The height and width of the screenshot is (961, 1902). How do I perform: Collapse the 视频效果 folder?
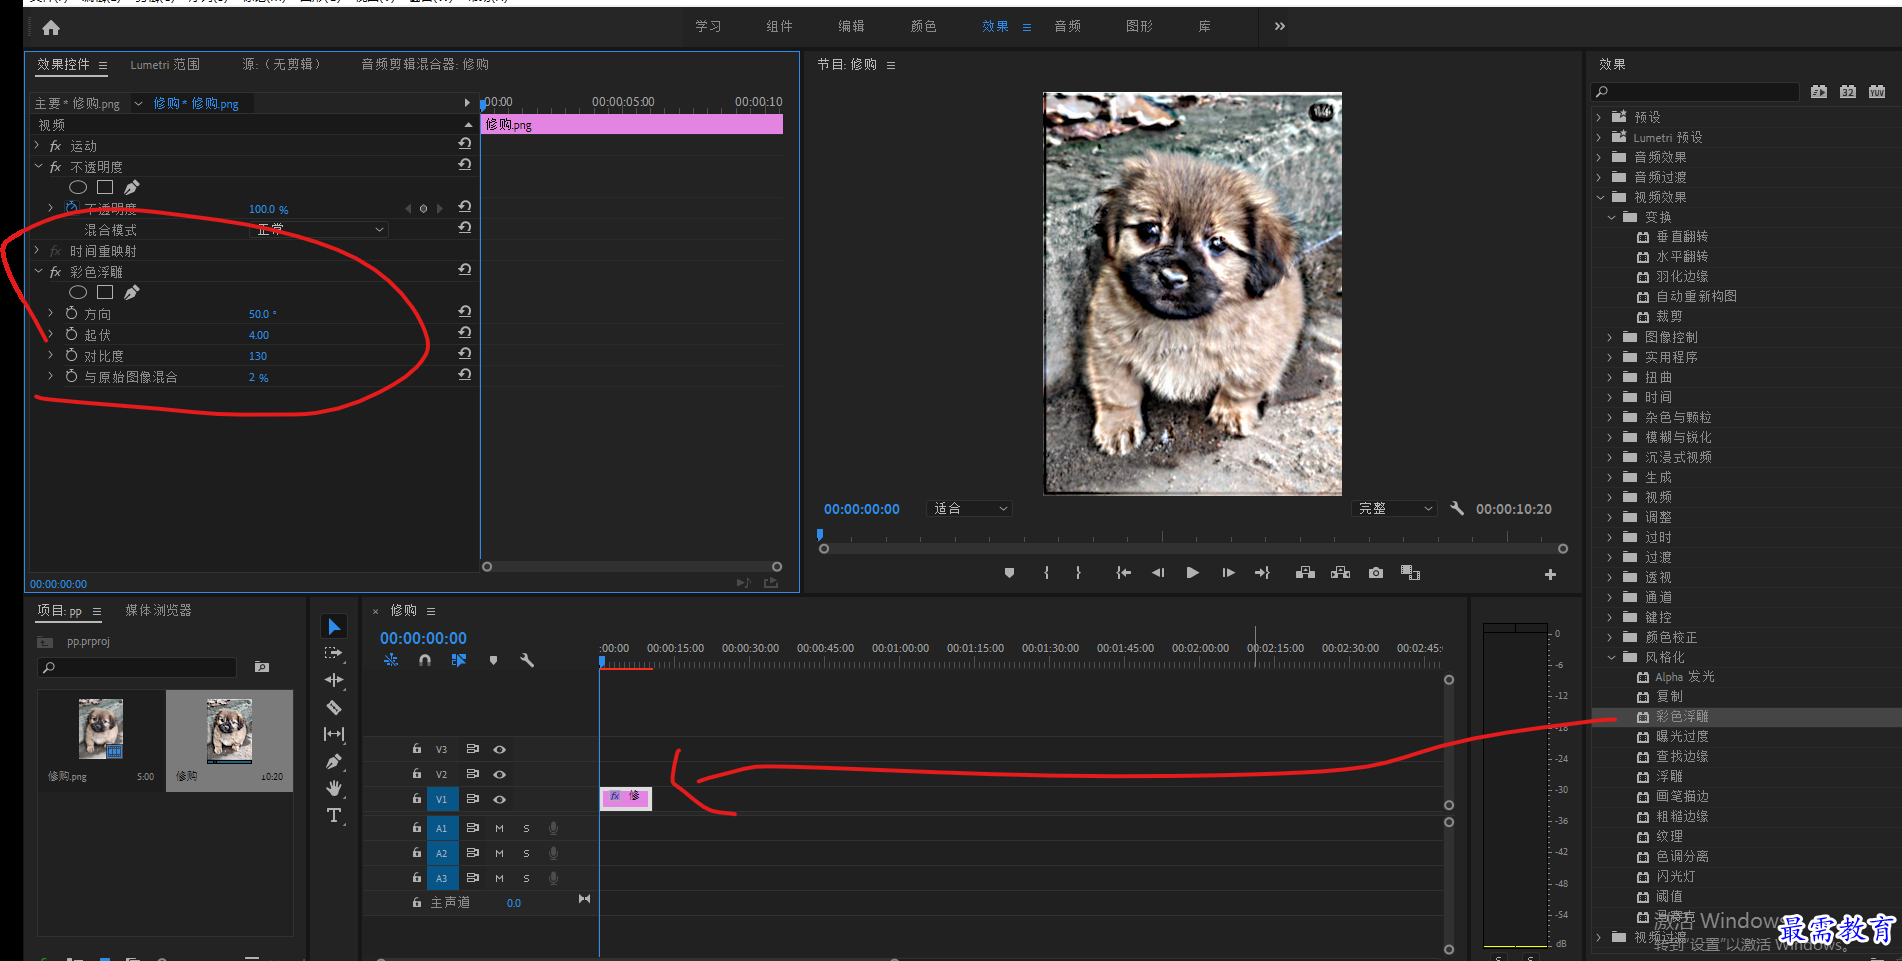[1599, 197]
